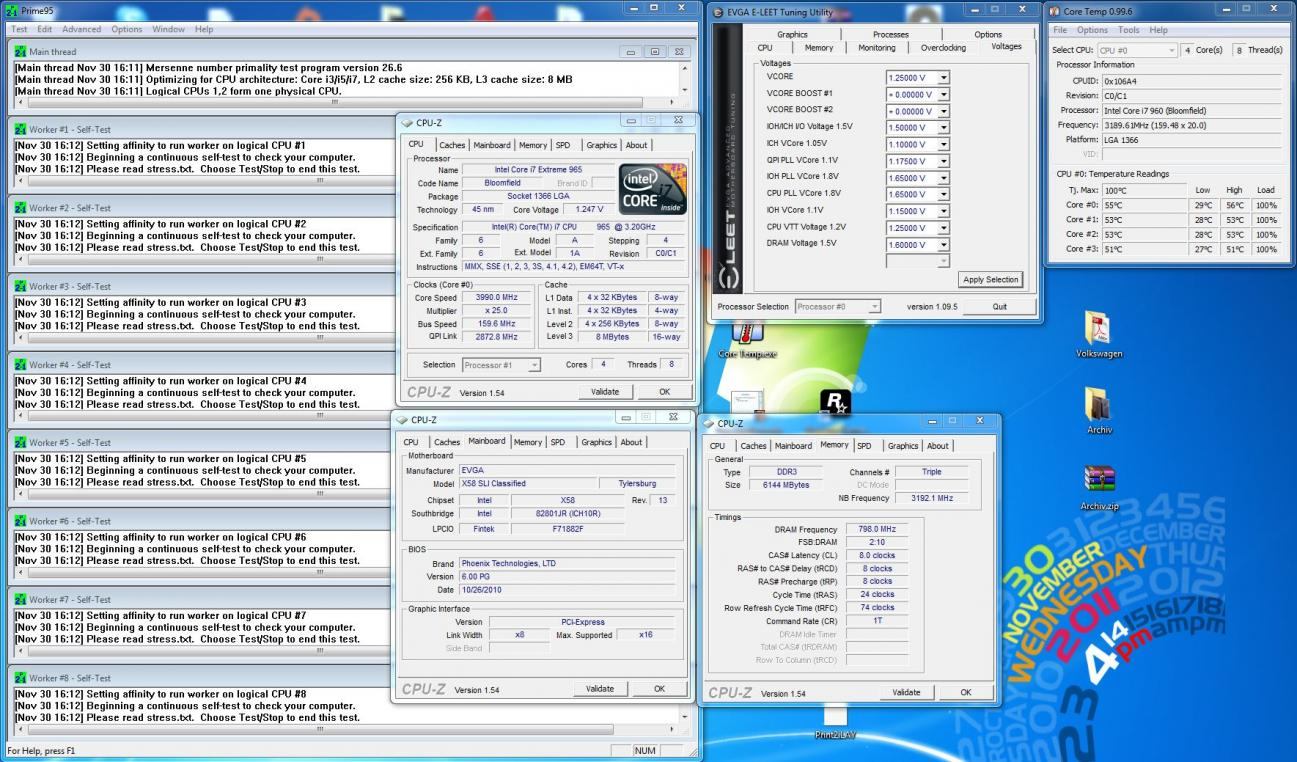Screen dimensions: 1297x762
Task: Click the DRAM Frequency 798.0 MHz value
Action: coord(876,529)
